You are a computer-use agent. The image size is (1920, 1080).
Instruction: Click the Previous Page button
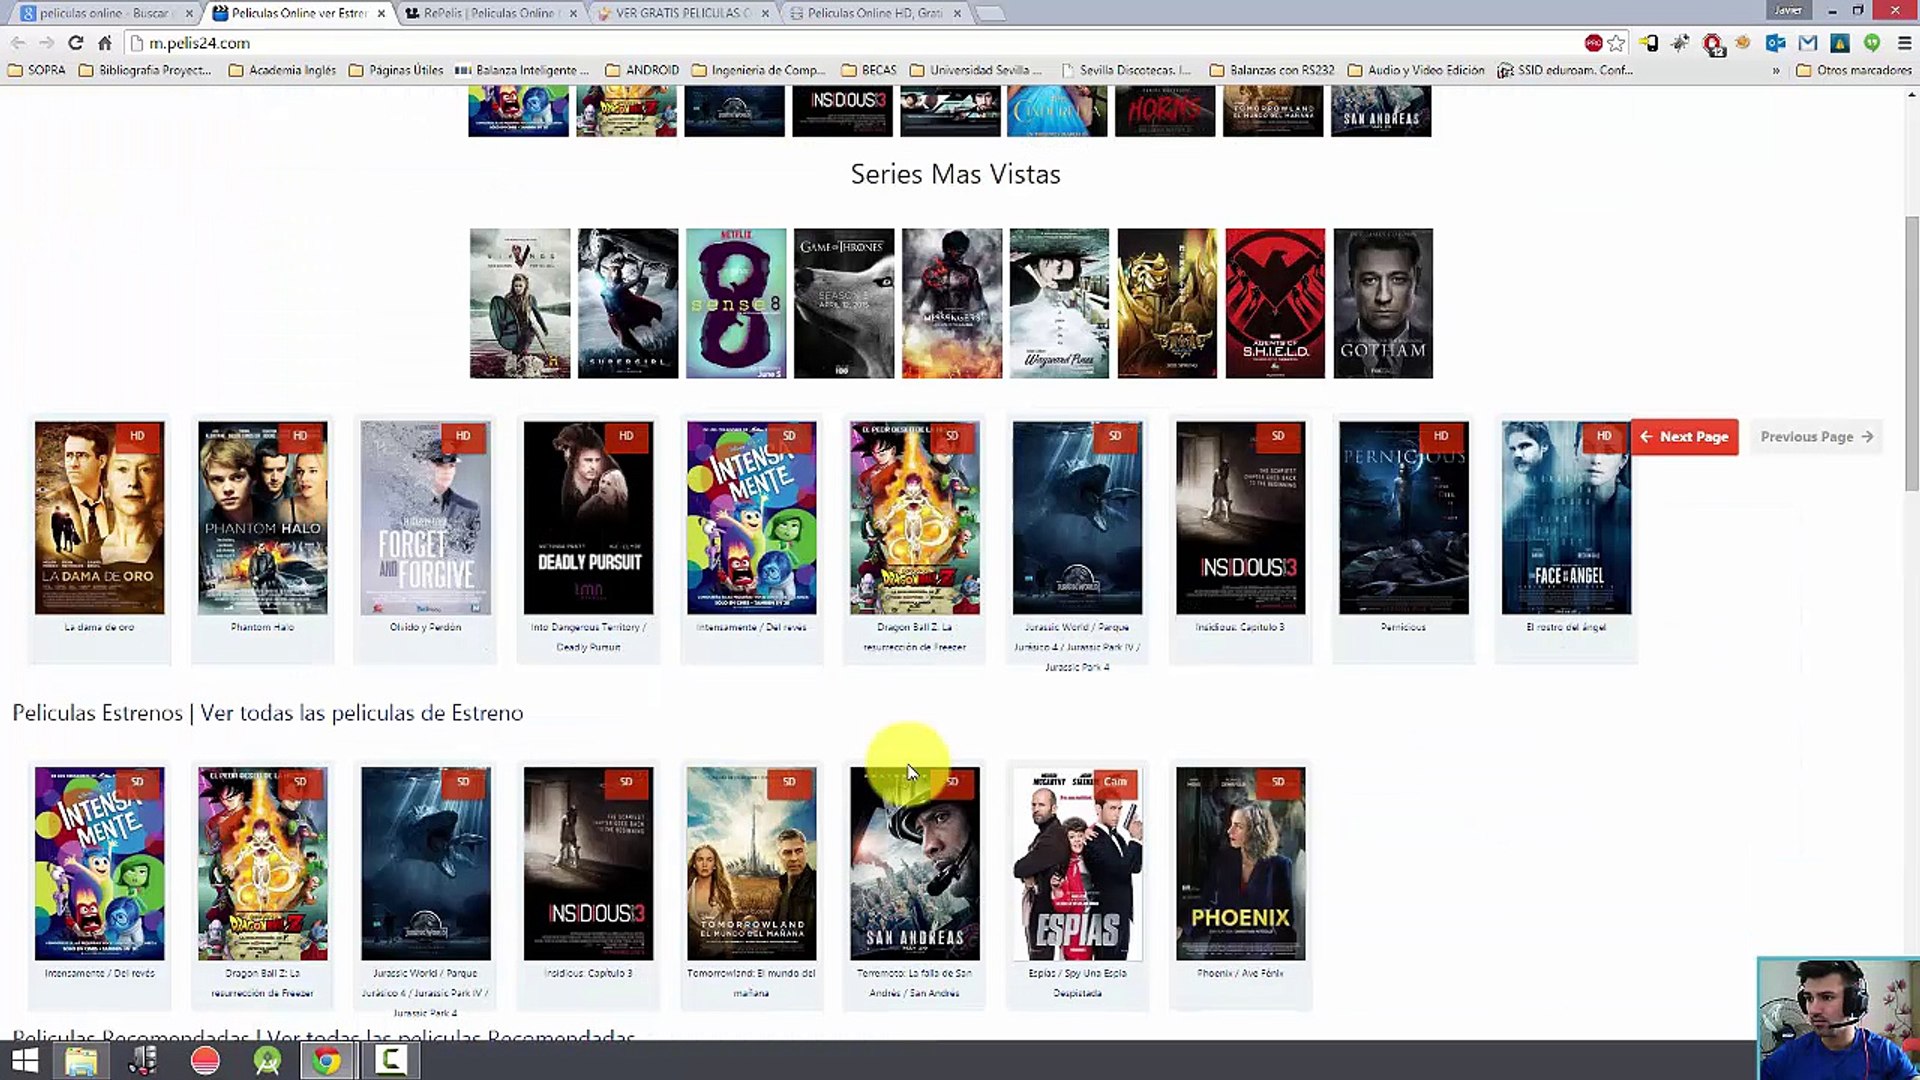tap(1816, 437)
